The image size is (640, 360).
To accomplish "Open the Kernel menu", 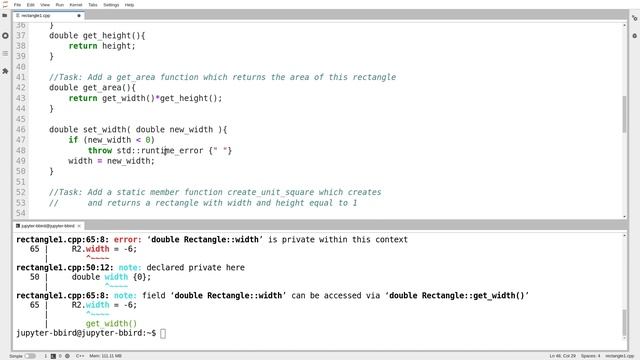I will point(76,5).
